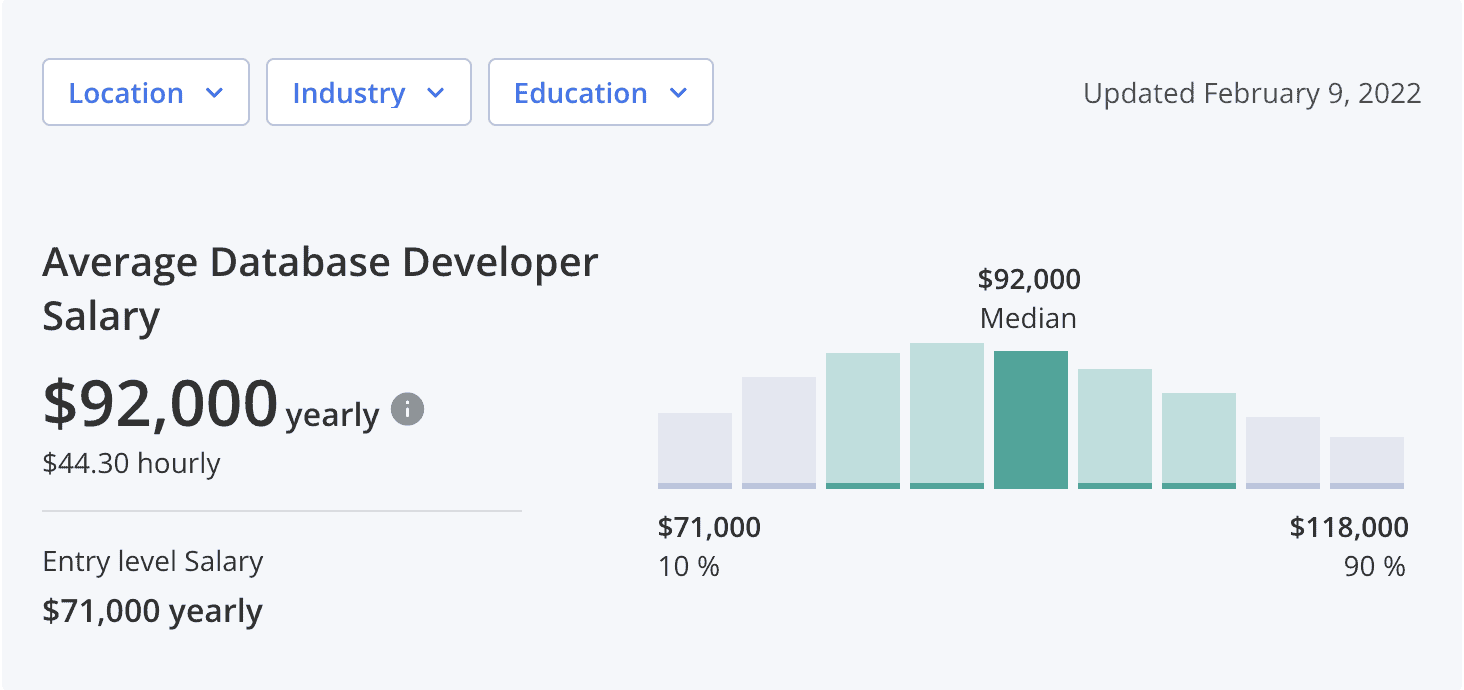Click the $92,000 Median label
Screen dimensions: 1464x690
coord(1028,298)
